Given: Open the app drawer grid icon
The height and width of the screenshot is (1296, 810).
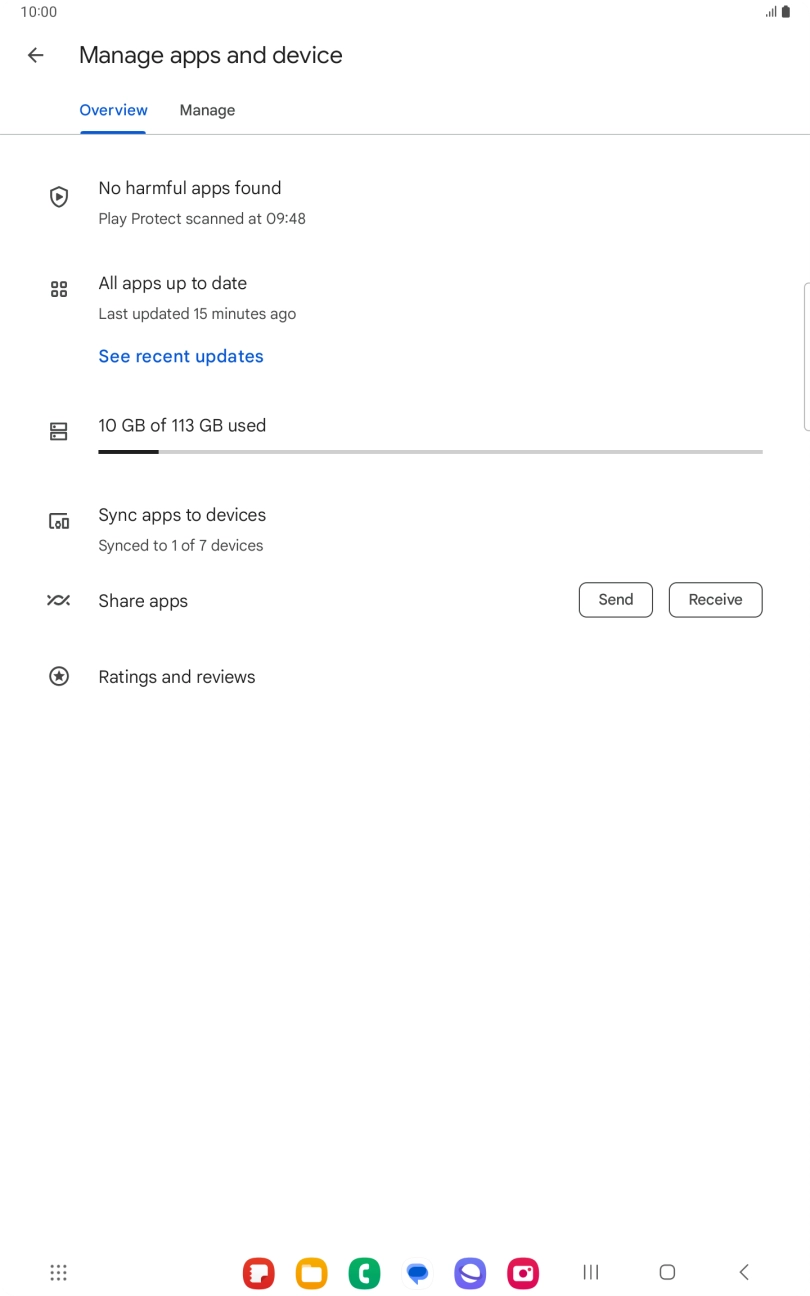Looking at the screenshot, I should coord(59,1272).
